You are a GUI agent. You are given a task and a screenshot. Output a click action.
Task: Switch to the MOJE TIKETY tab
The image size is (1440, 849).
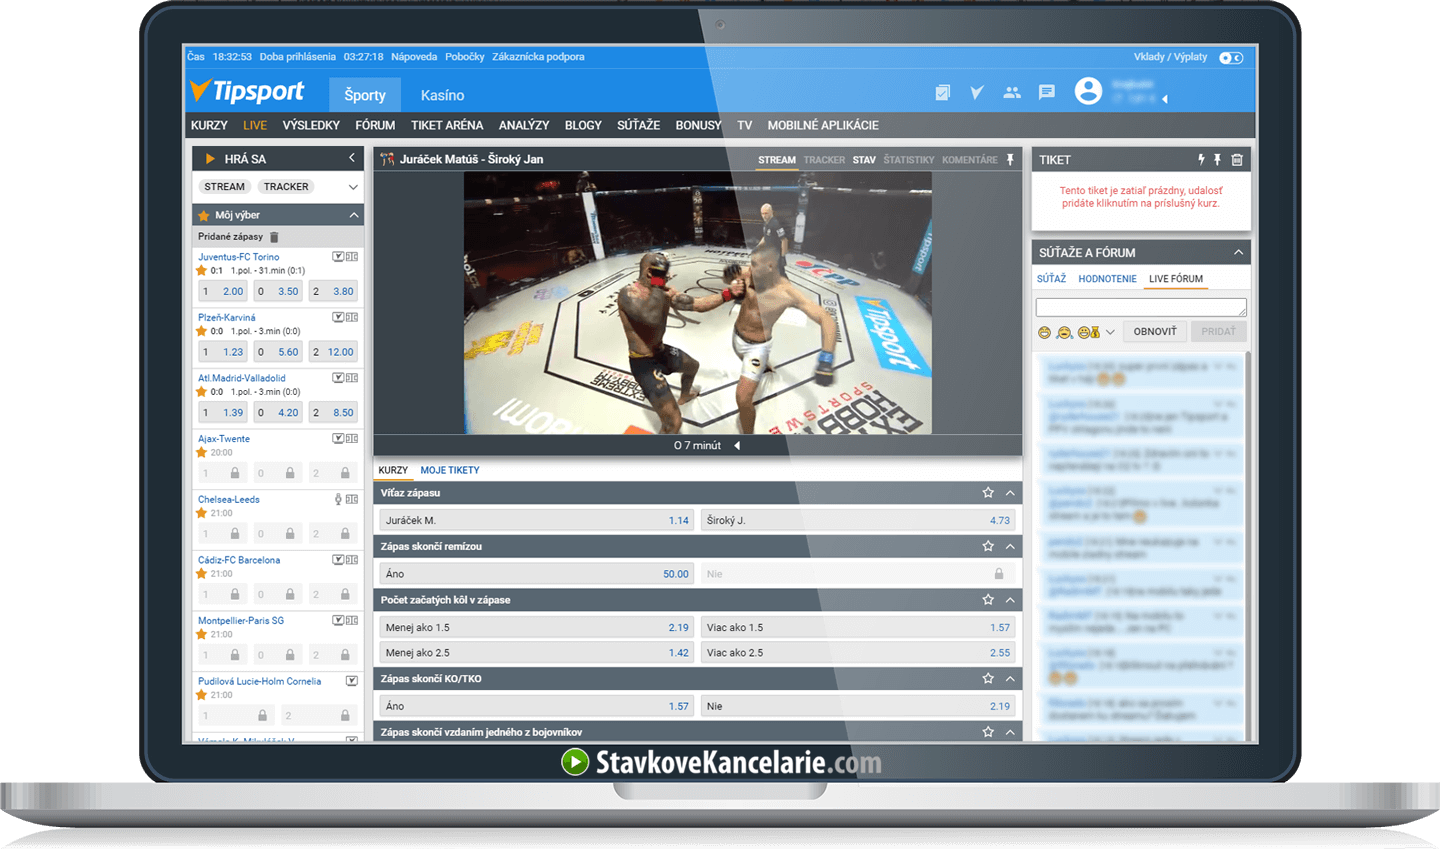(x=450, y=470)
